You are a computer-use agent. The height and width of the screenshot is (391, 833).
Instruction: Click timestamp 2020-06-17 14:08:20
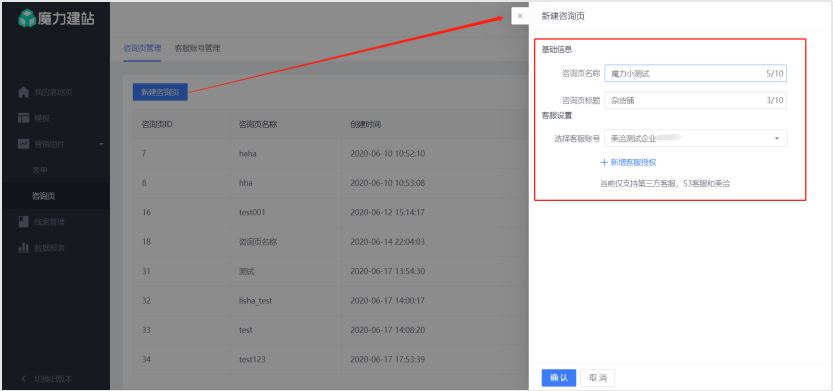[387, 330]
